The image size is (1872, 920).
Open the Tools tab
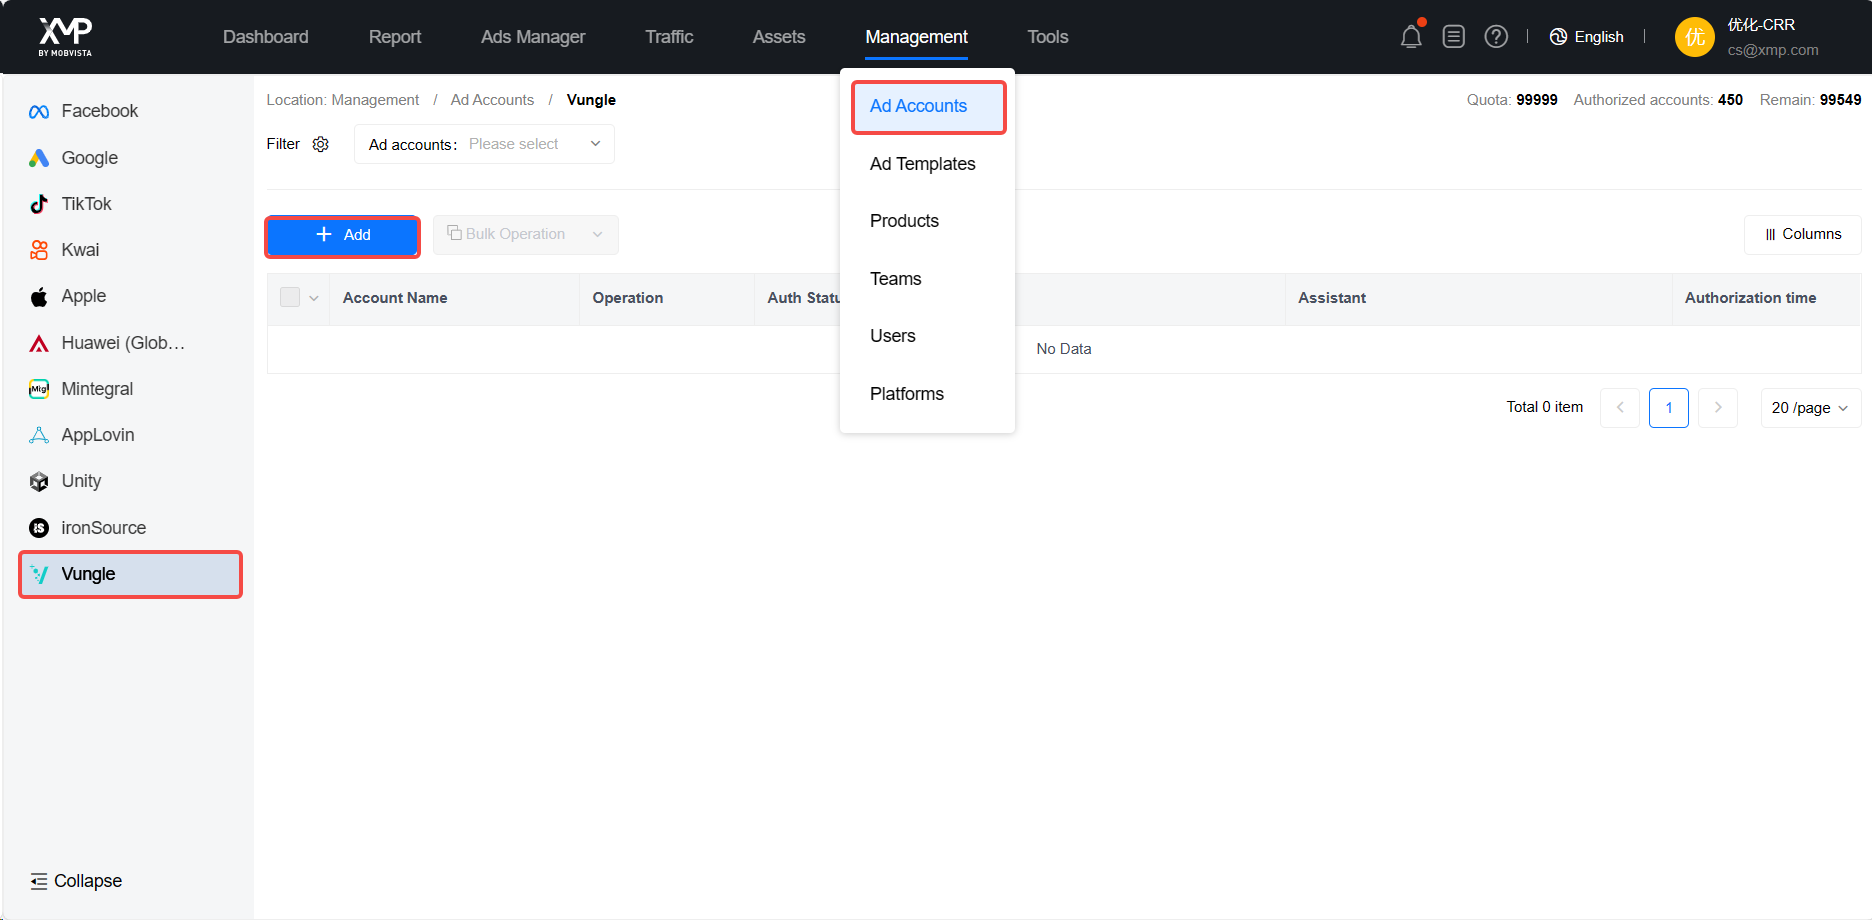1048,37
